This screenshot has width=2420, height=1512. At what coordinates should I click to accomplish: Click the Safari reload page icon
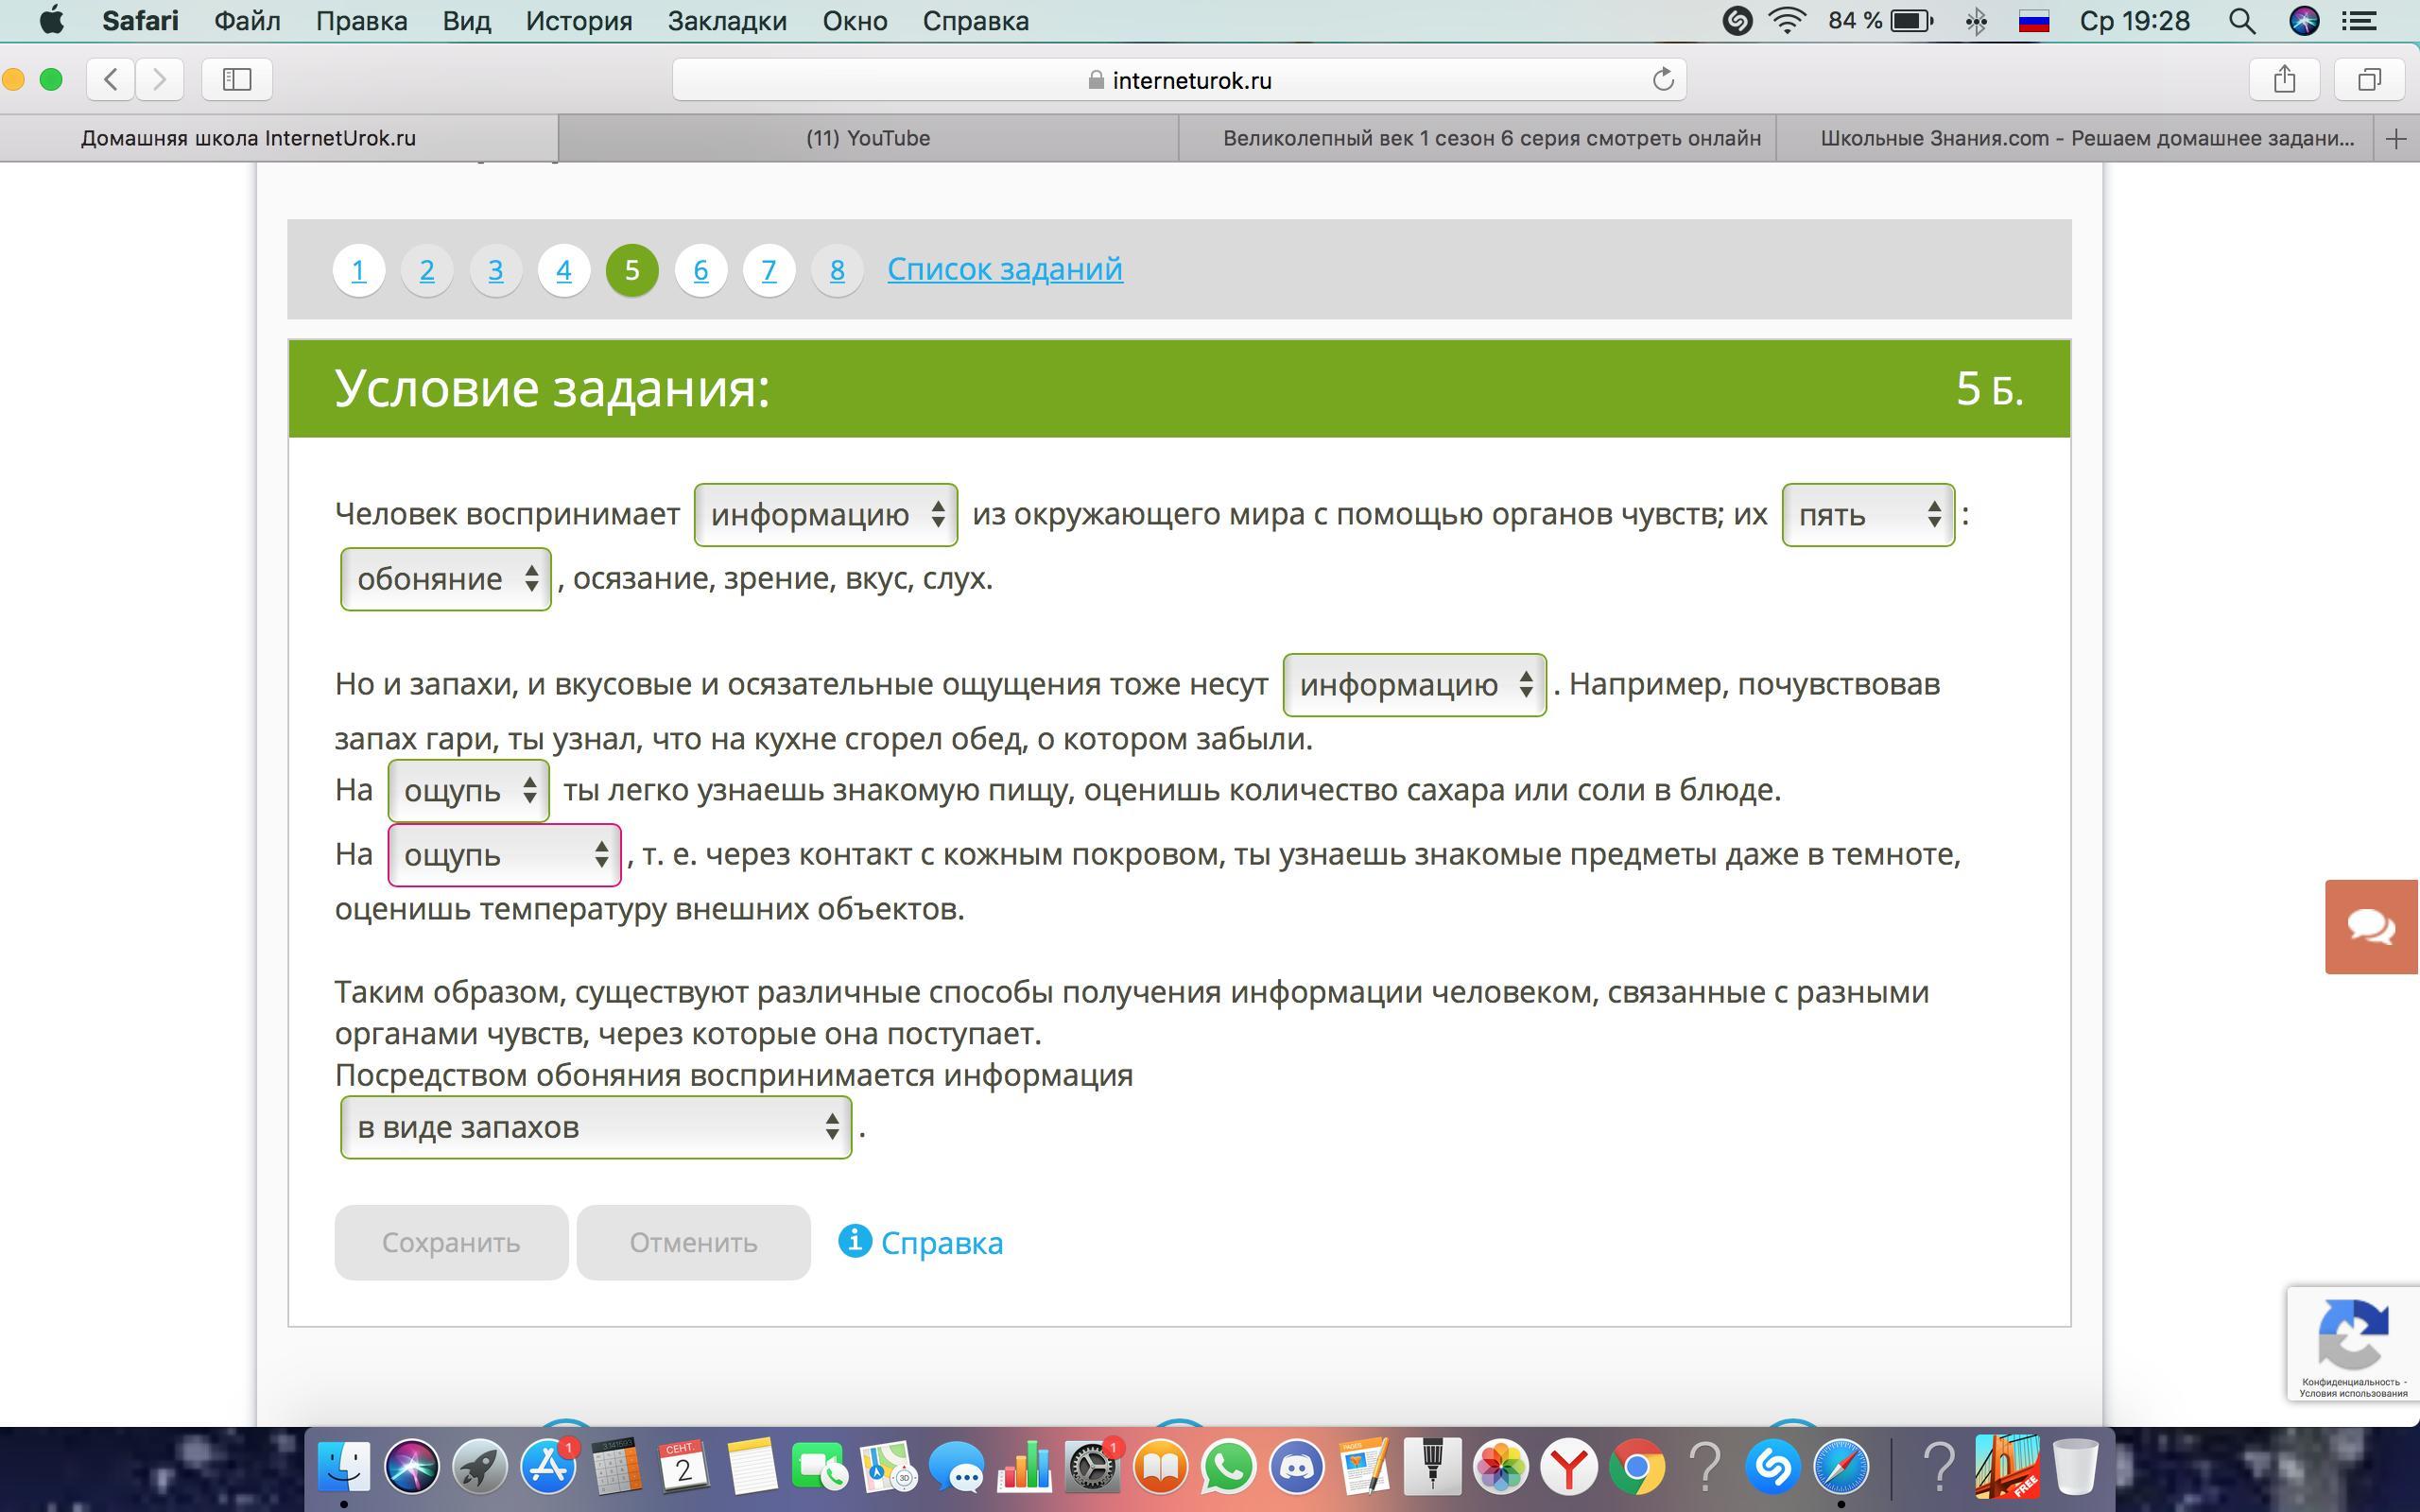coord(1662,80)
